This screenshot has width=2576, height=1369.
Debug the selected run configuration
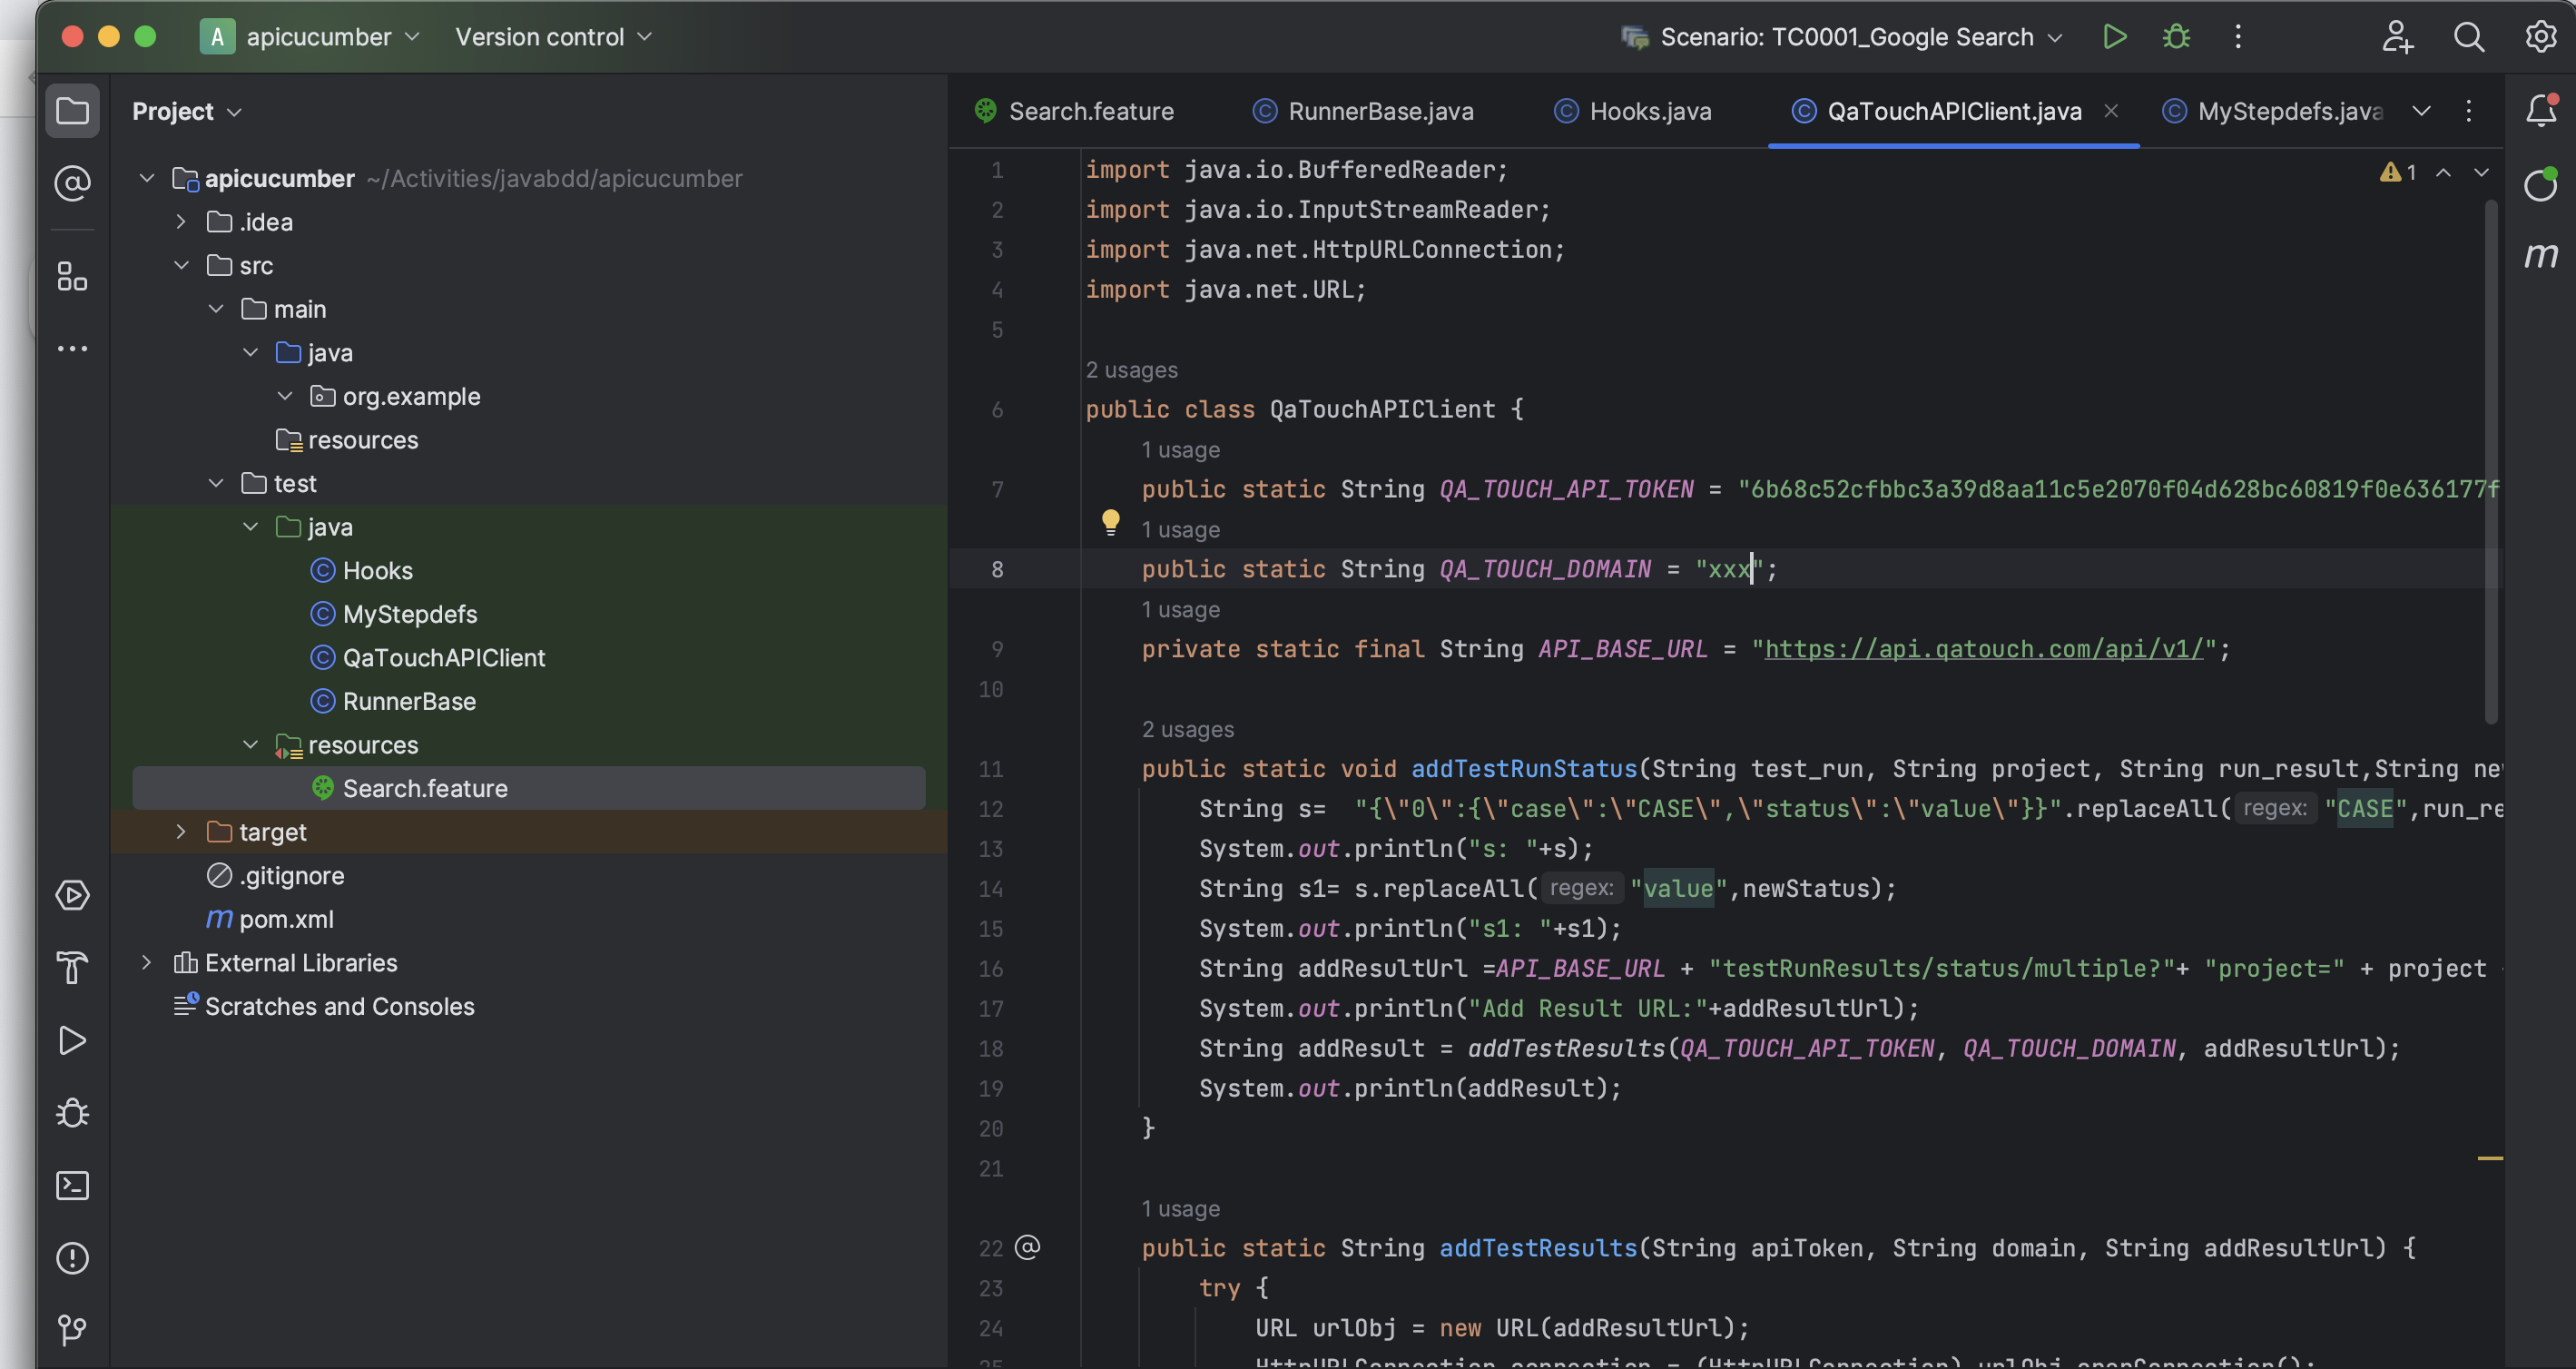coord(2176,37)
